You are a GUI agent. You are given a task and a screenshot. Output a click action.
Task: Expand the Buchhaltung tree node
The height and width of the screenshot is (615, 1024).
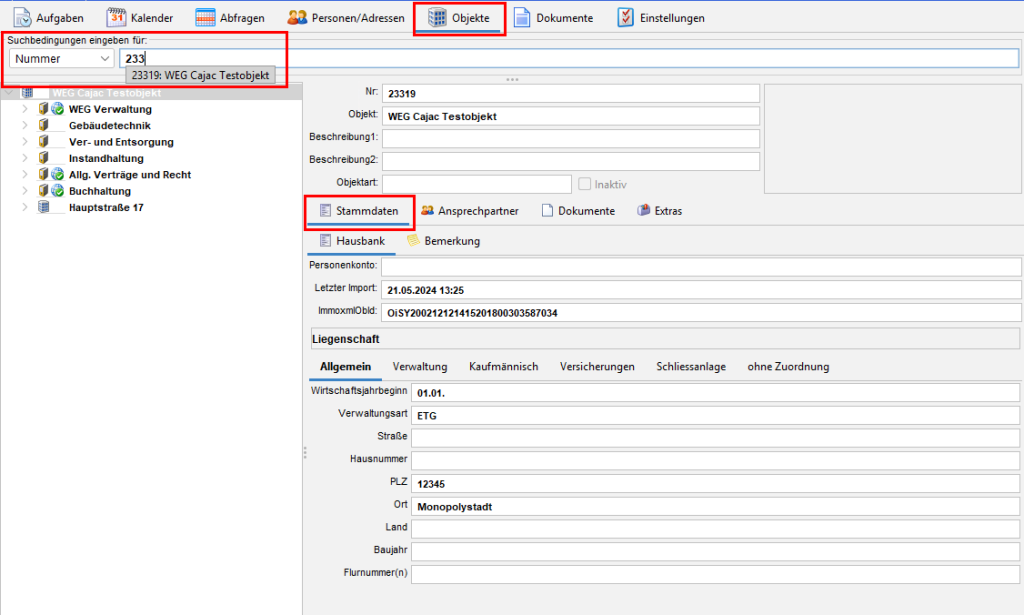24,191
